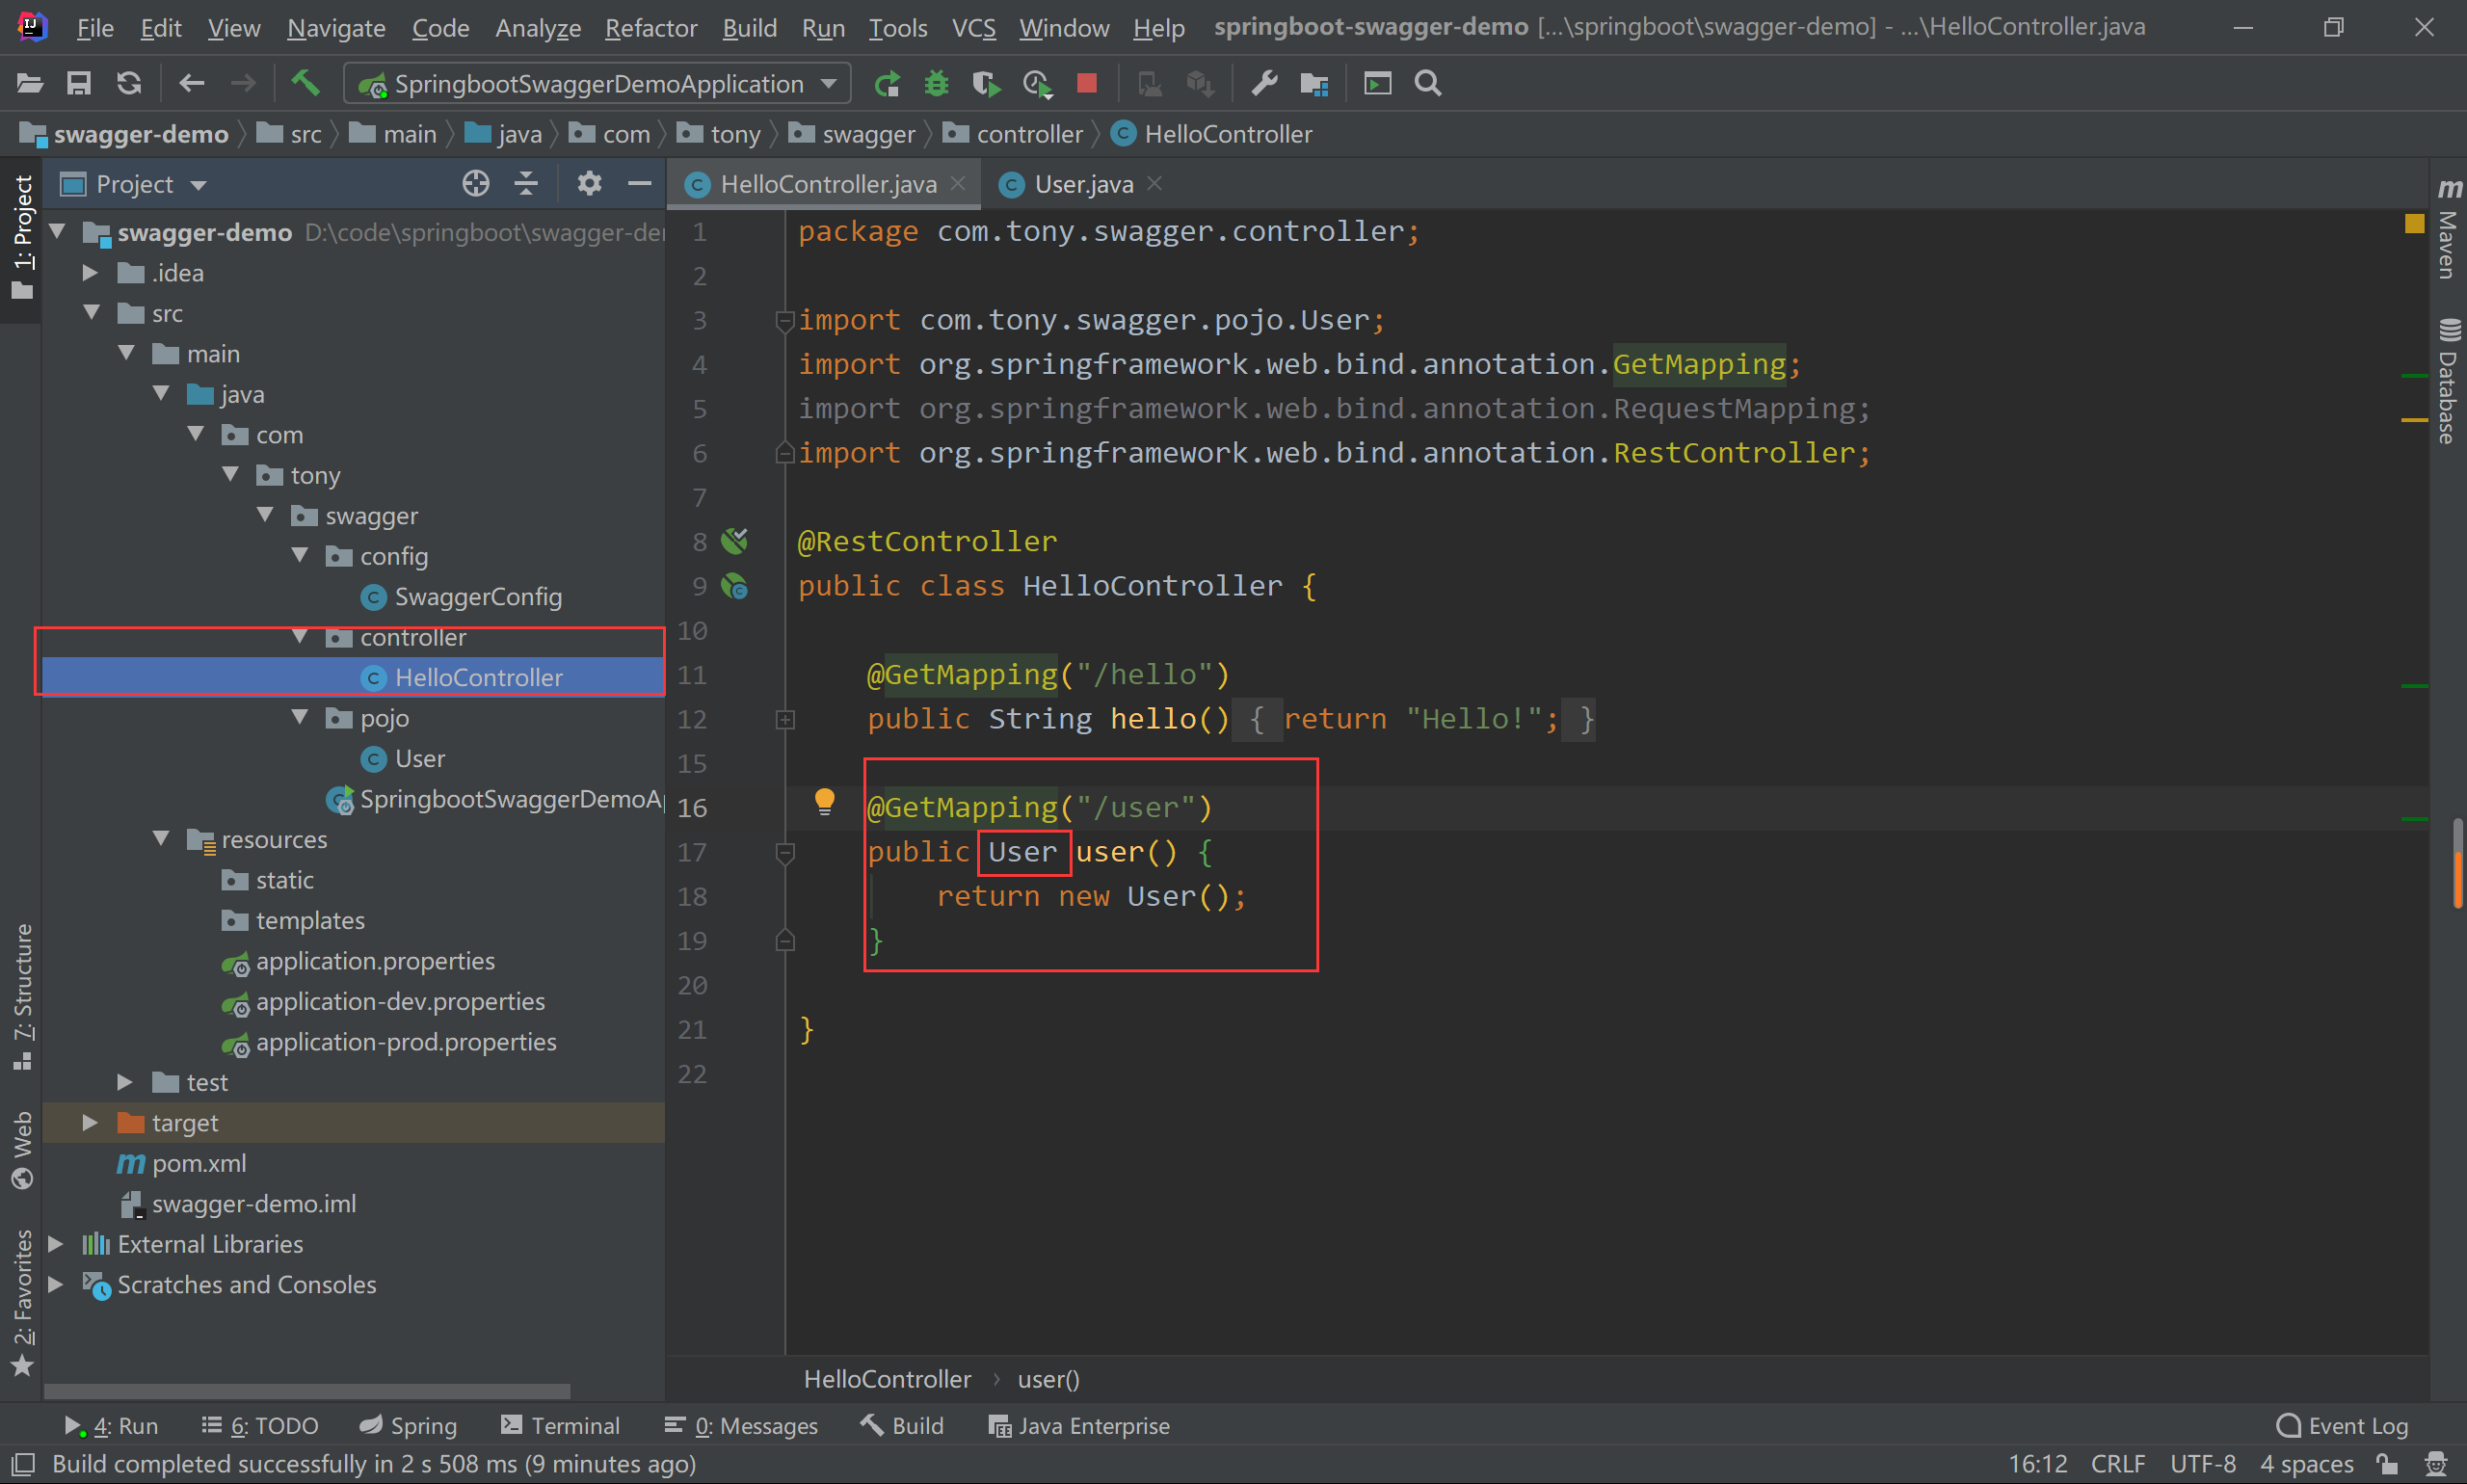The height and width of the screenshot is (1484, 2467).
Task: Click the yellow inspection status square indicator
Action: point(2414,223)
